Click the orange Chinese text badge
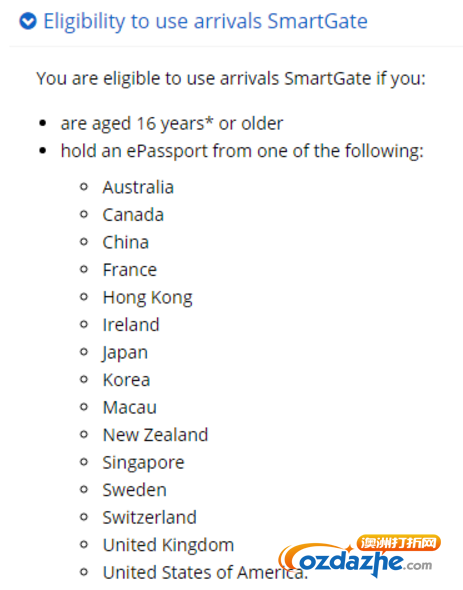This screenshot has width=463, height=590. [x=398, y=543]
